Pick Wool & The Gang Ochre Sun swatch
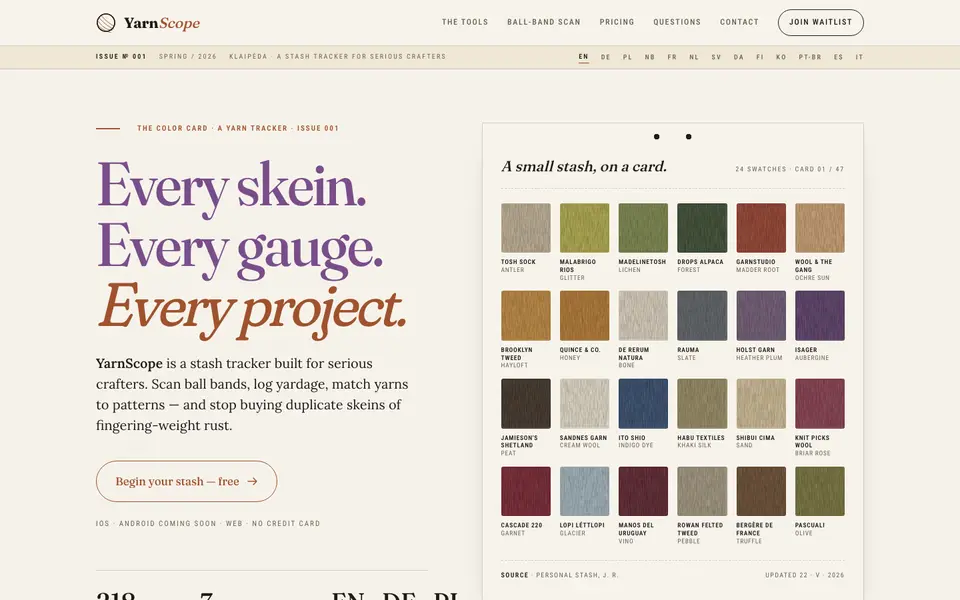 pos(820,228)
